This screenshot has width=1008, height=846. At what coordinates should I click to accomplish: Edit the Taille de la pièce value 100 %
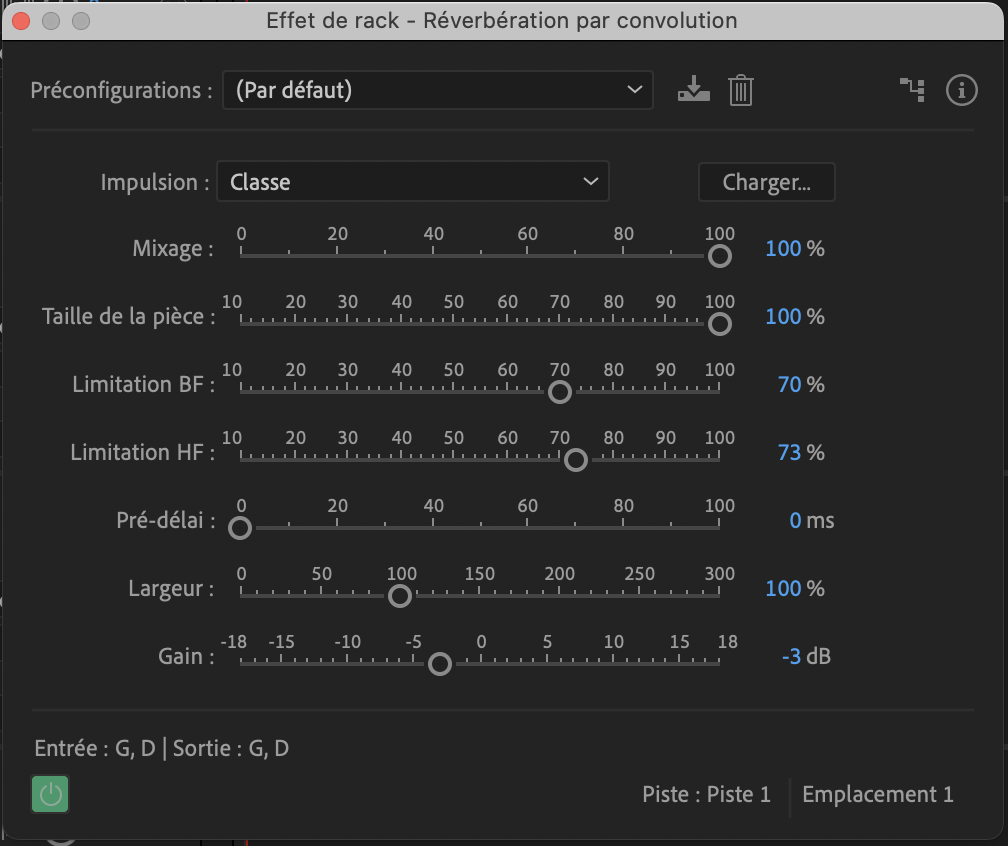click(x=783, y=317)
